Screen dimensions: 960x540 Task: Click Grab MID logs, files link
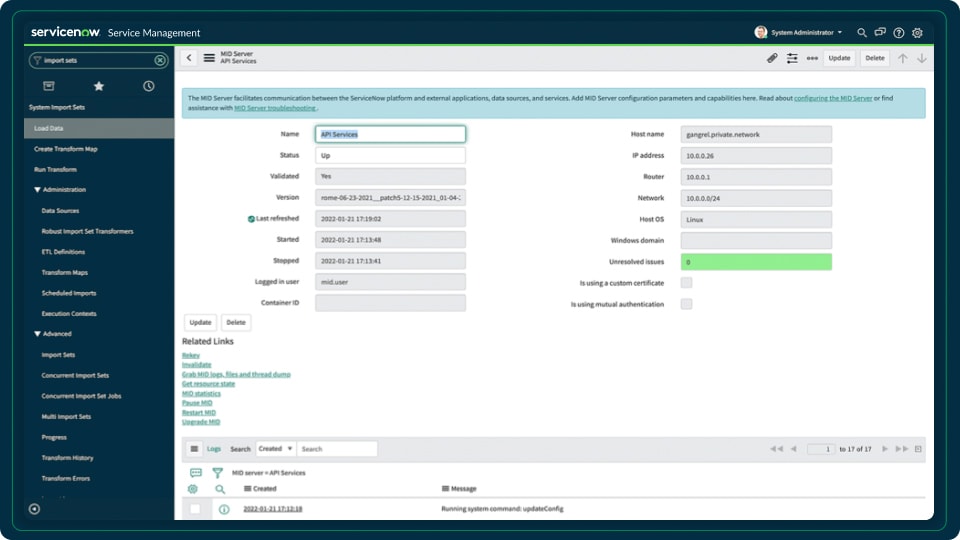pyautogui.click(x=236, y=374)
